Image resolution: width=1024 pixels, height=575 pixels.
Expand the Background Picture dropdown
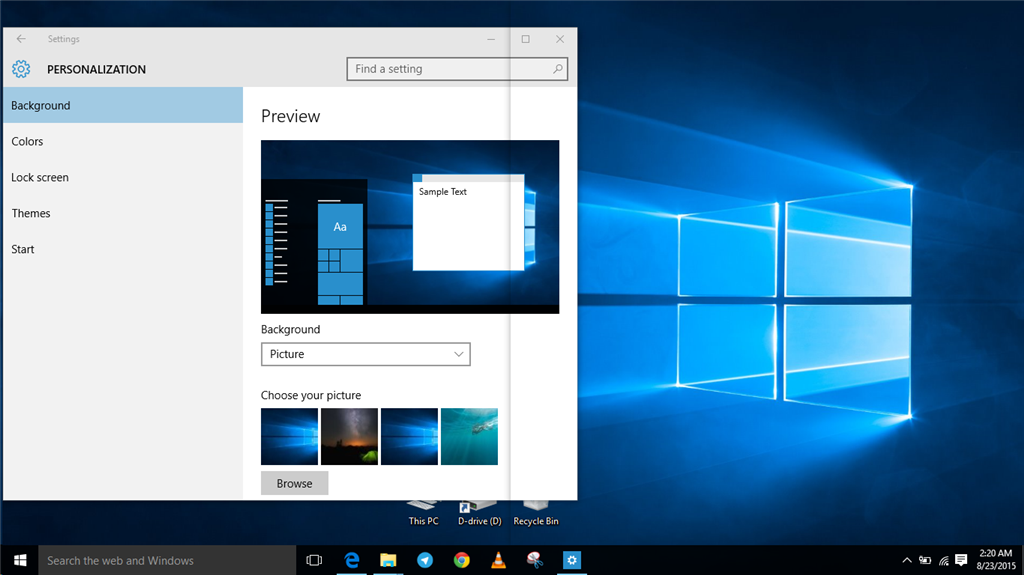[x=366, y=354]
